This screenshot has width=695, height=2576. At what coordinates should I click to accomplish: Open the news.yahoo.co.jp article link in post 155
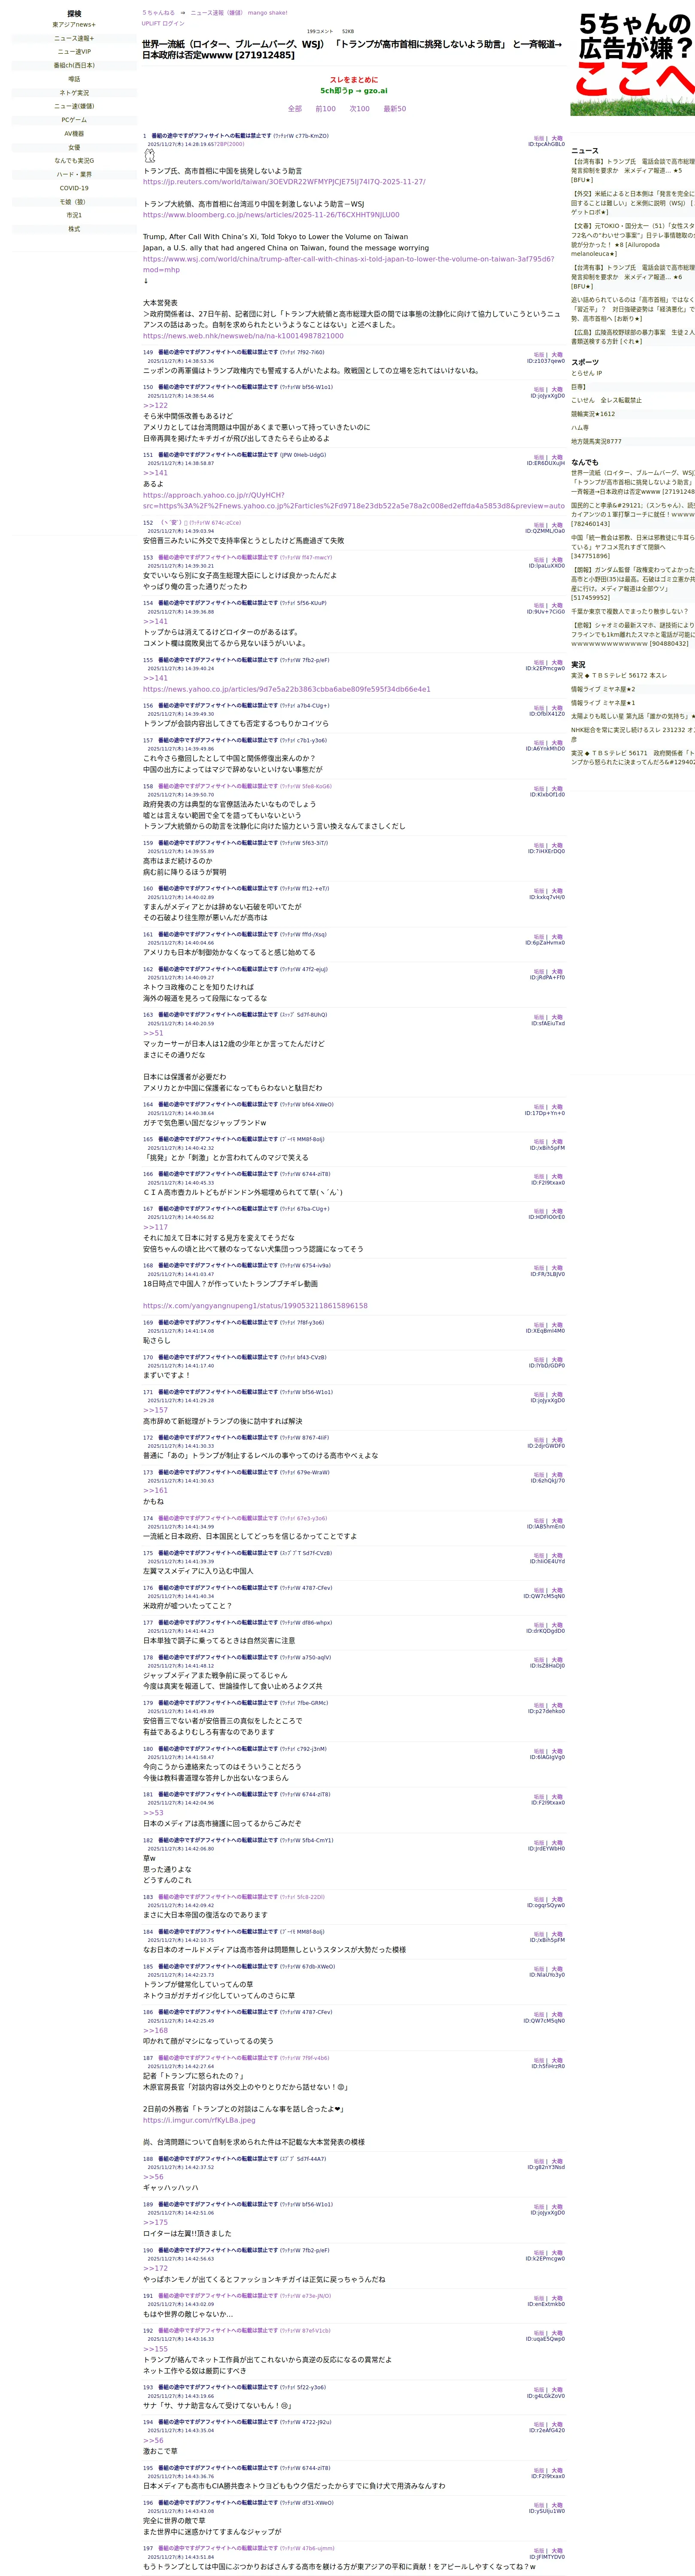(287, 689)
